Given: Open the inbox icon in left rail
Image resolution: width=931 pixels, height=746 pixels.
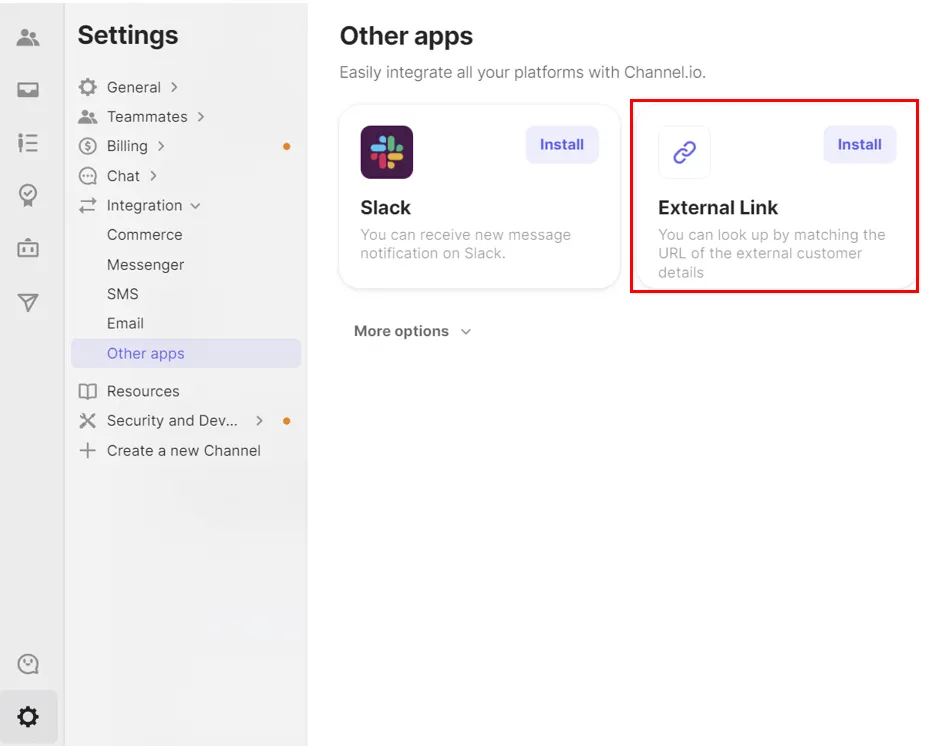Looking at the screenshot, I should click(28, 91).
